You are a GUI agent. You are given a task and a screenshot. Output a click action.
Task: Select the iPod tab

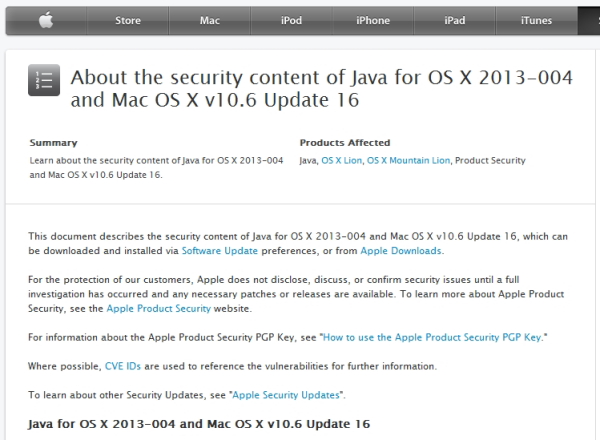click(x=291, y=20)
